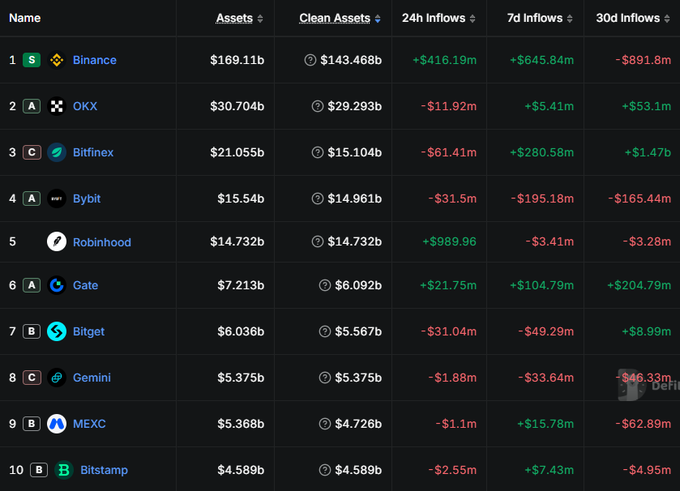Open the Binance exchange link

click(x=95, y=60)
